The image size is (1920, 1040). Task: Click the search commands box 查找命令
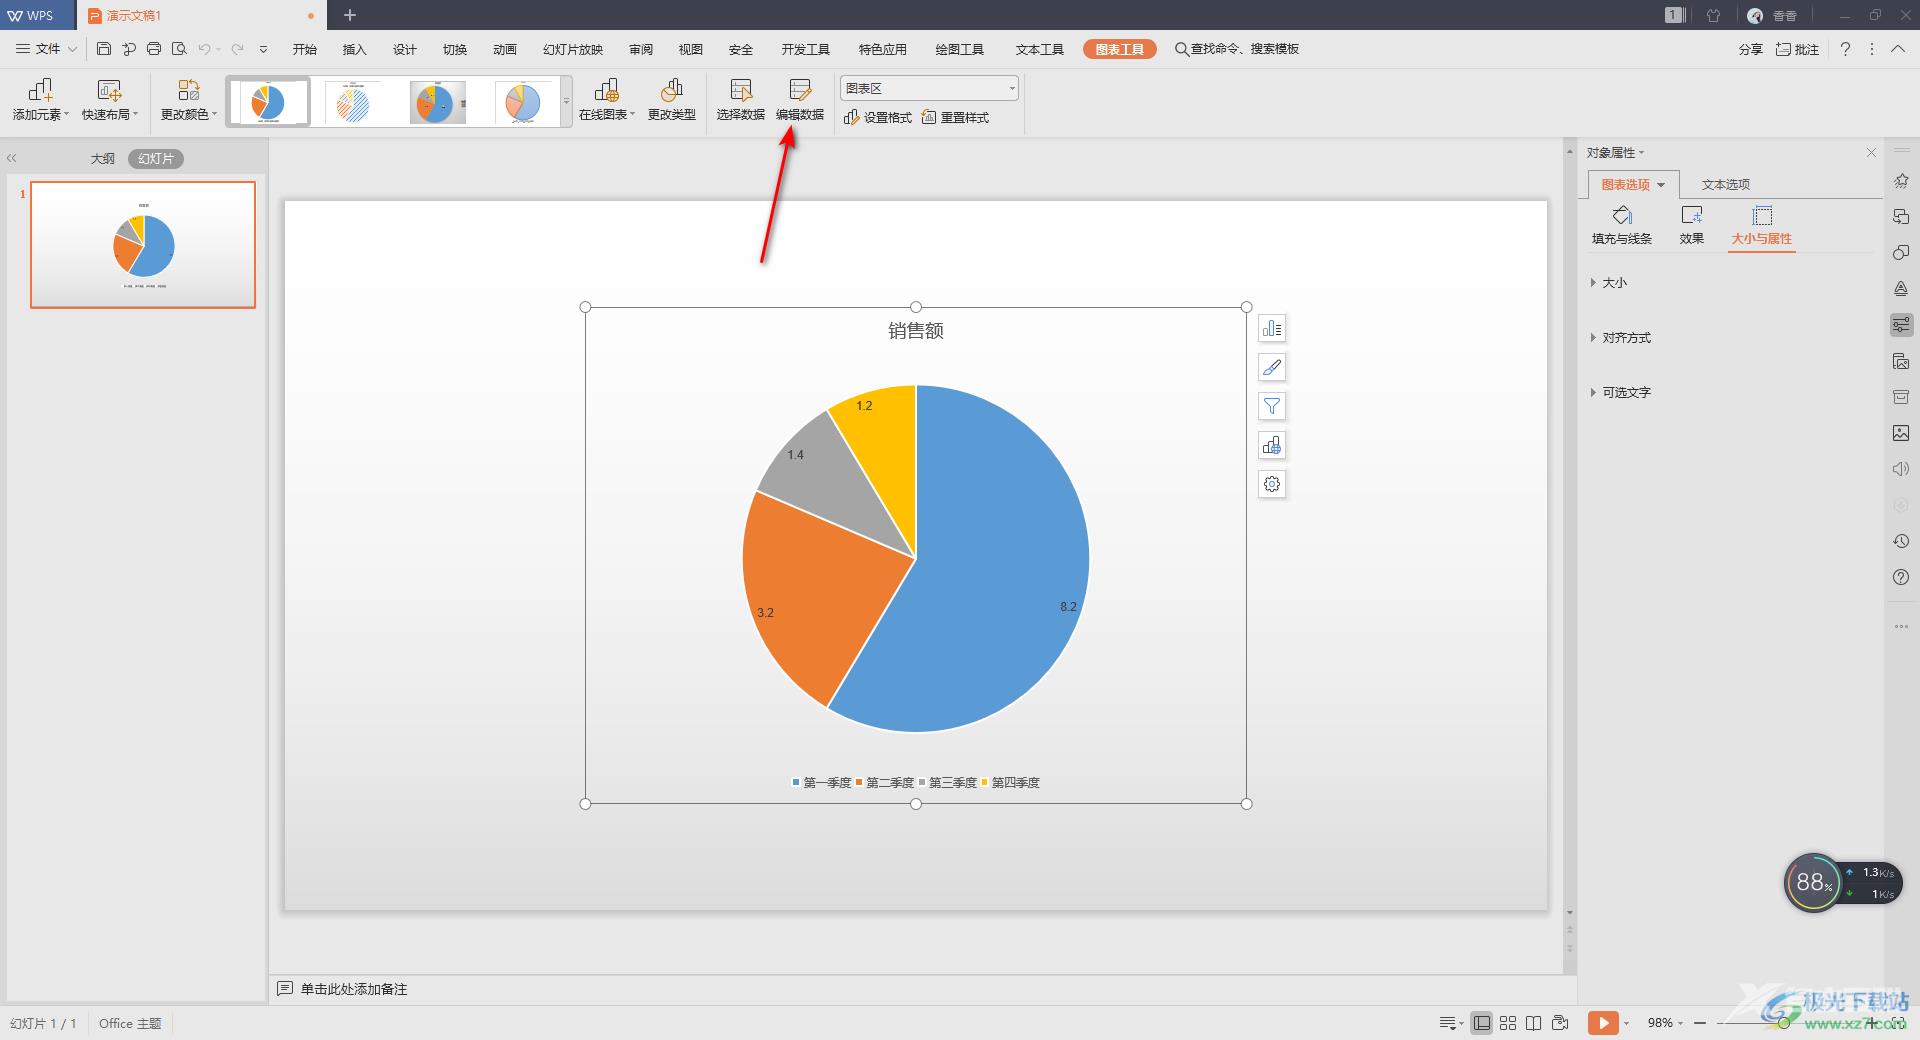[x=1237, y=48]
